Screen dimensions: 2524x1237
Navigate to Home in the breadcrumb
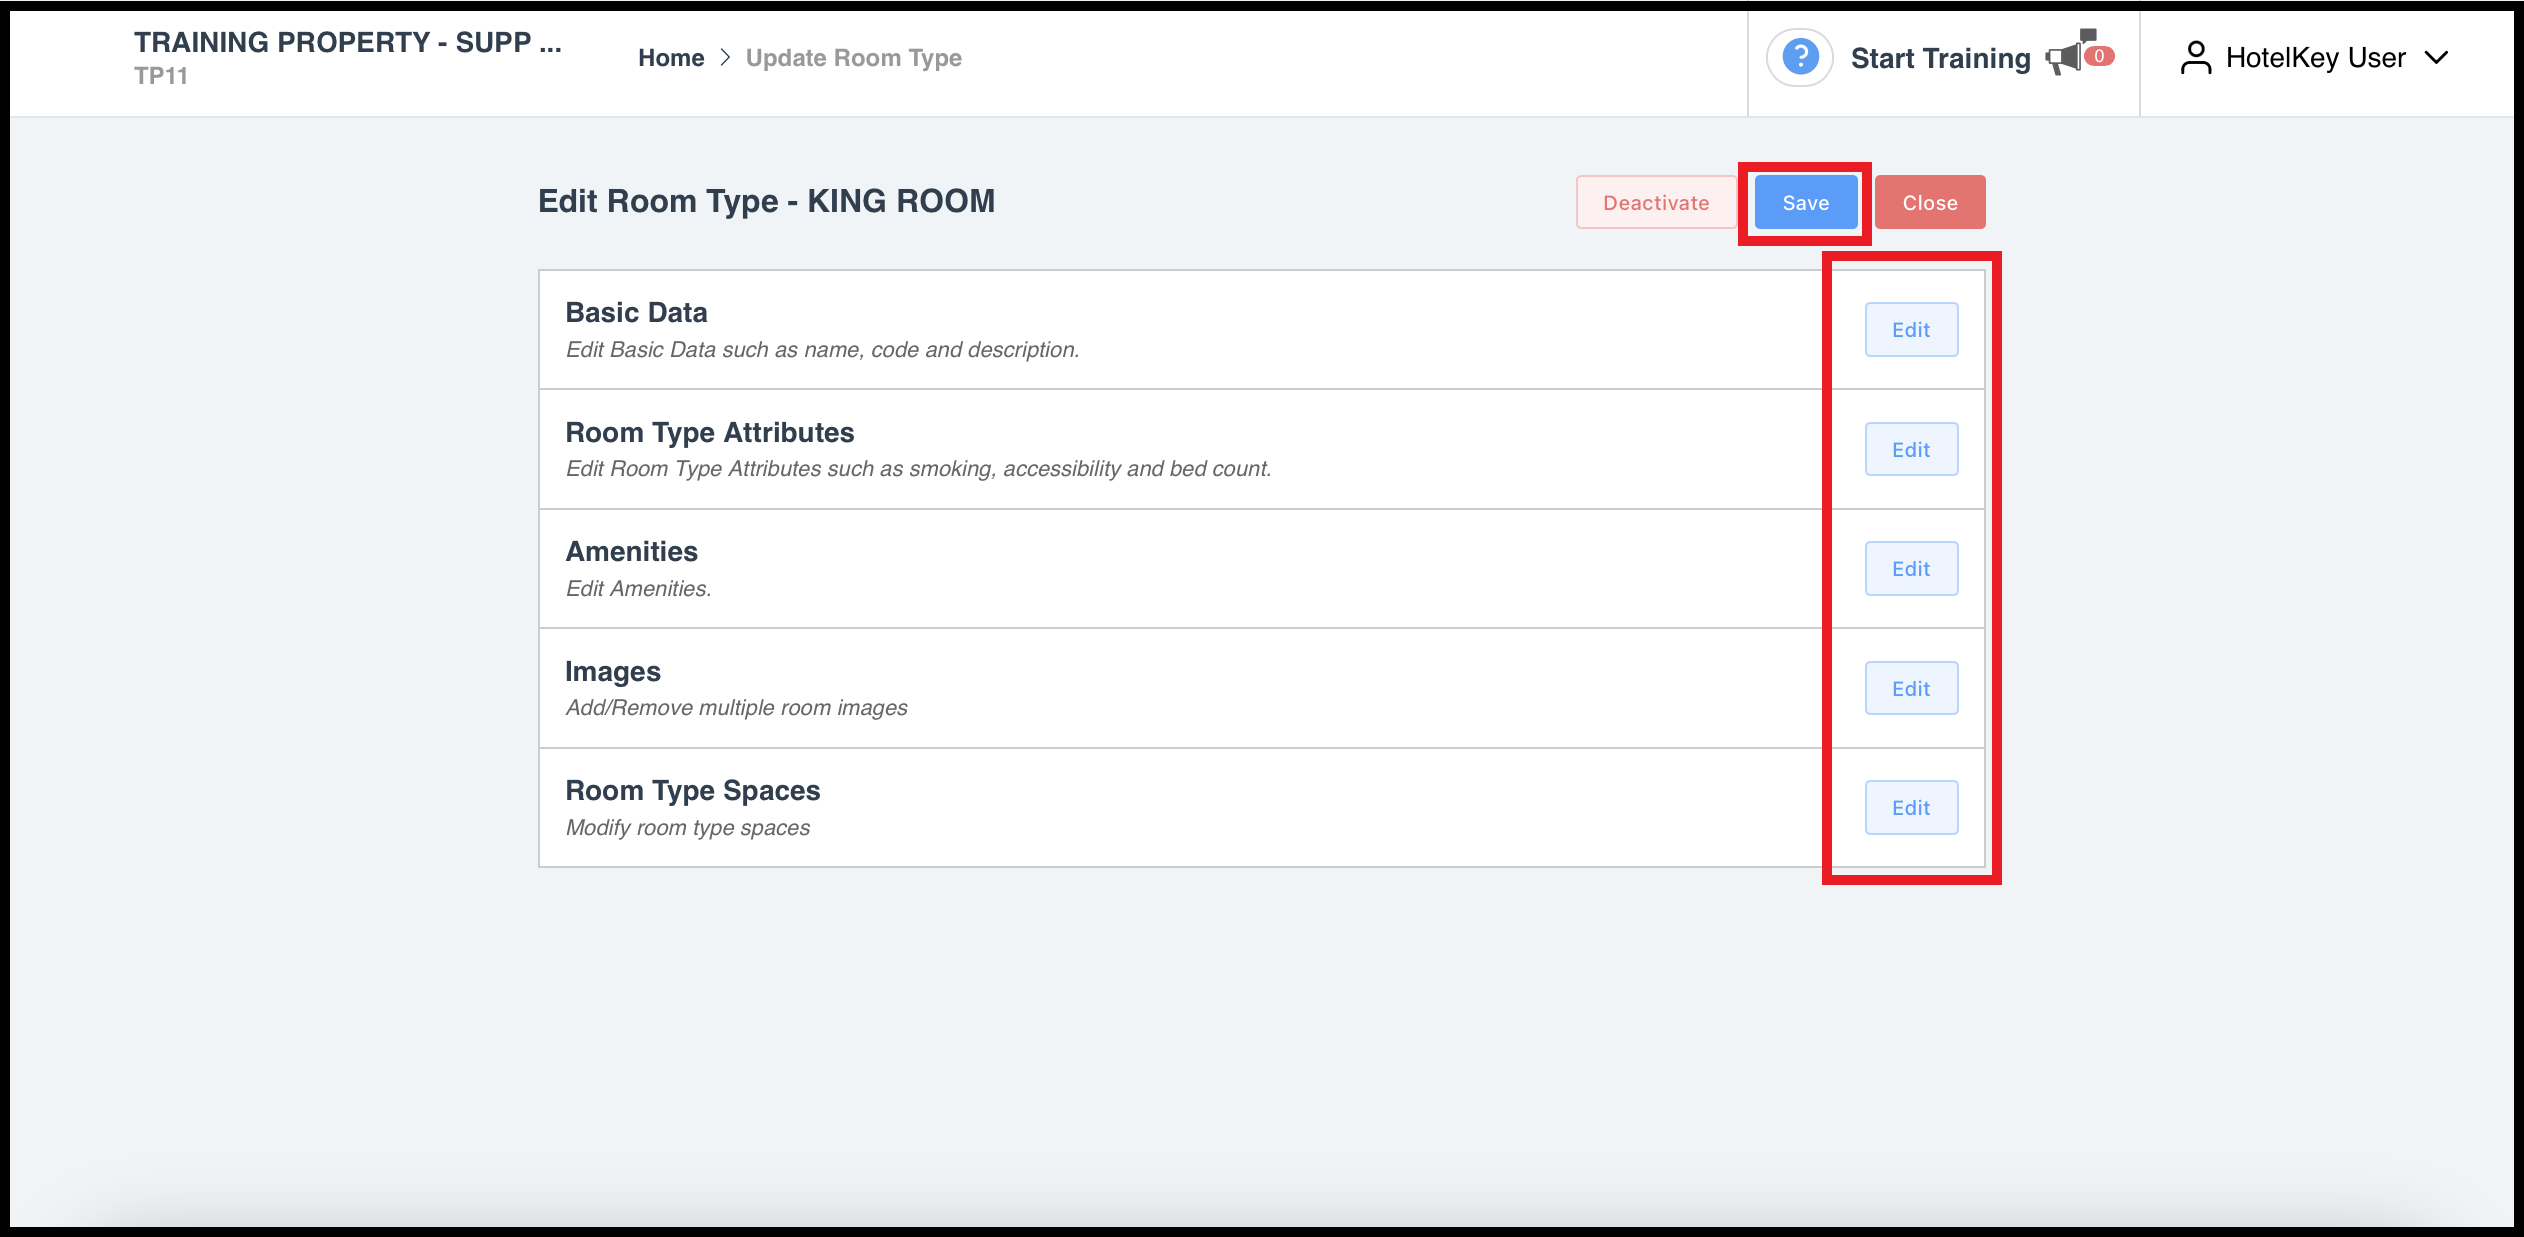(x=671, y=57)
